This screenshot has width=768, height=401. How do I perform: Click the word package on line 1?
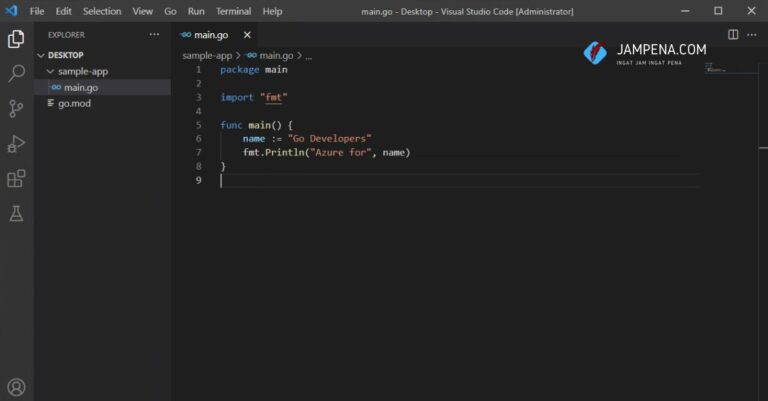coord(240,70)
